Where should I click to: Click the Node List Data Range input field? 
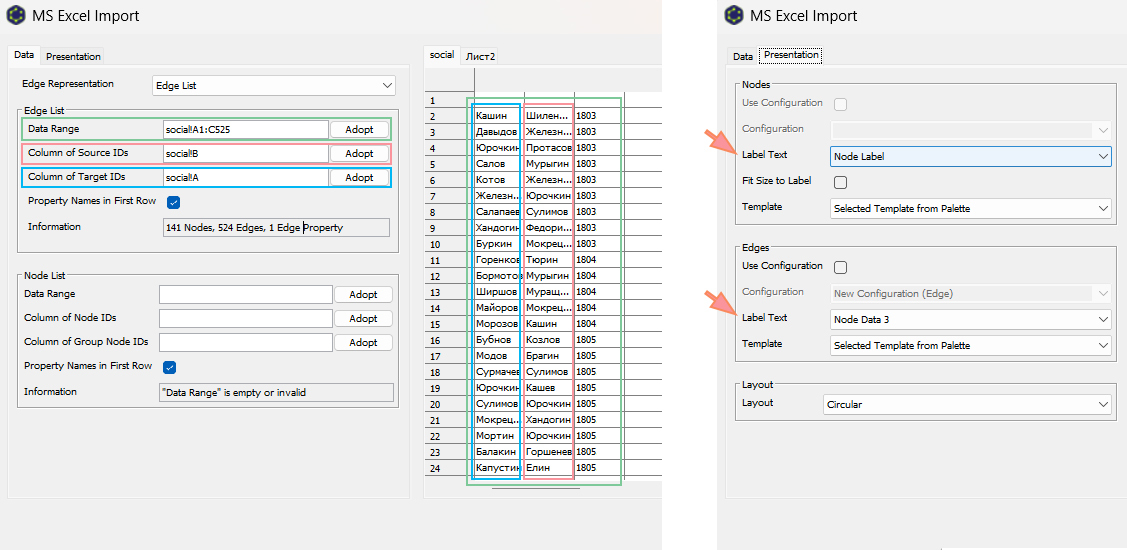(x=245, y=294)
